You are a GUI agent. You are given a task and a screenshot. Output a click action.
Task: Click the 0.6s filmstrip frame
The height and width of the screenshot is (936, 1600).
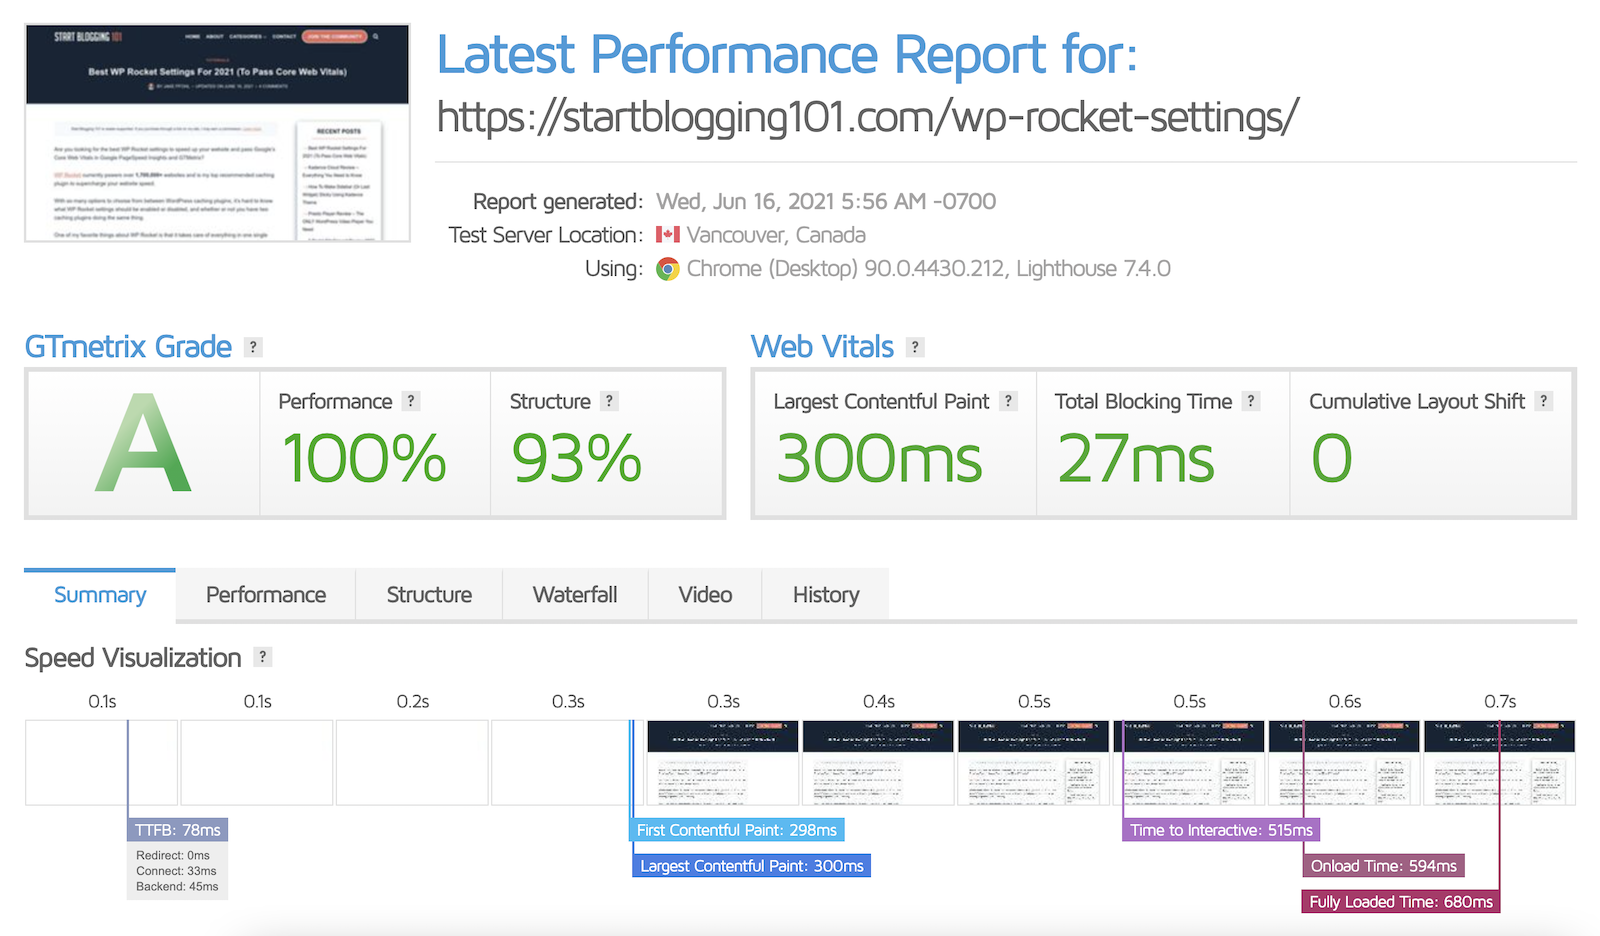click(1344, 763)
